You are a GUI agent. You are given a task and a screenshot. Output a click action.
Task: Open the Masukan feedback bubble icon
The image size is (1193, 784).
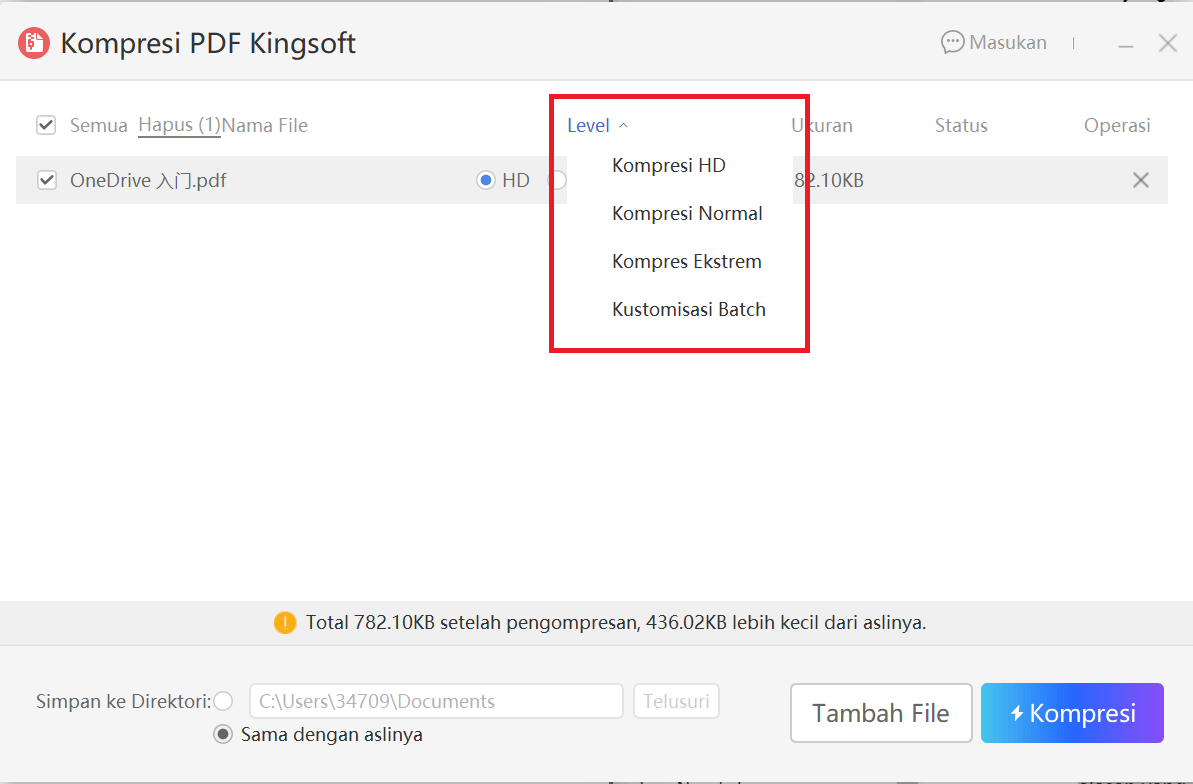951,42
